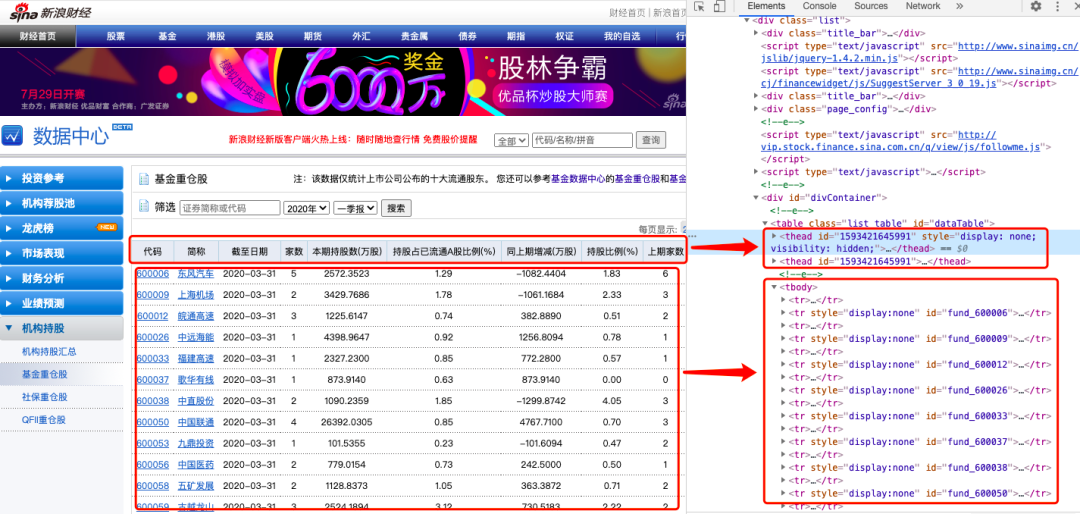Open DevTools settings gear
The height and width of the screenshot is (514, 1080).
pos(1036,6)
